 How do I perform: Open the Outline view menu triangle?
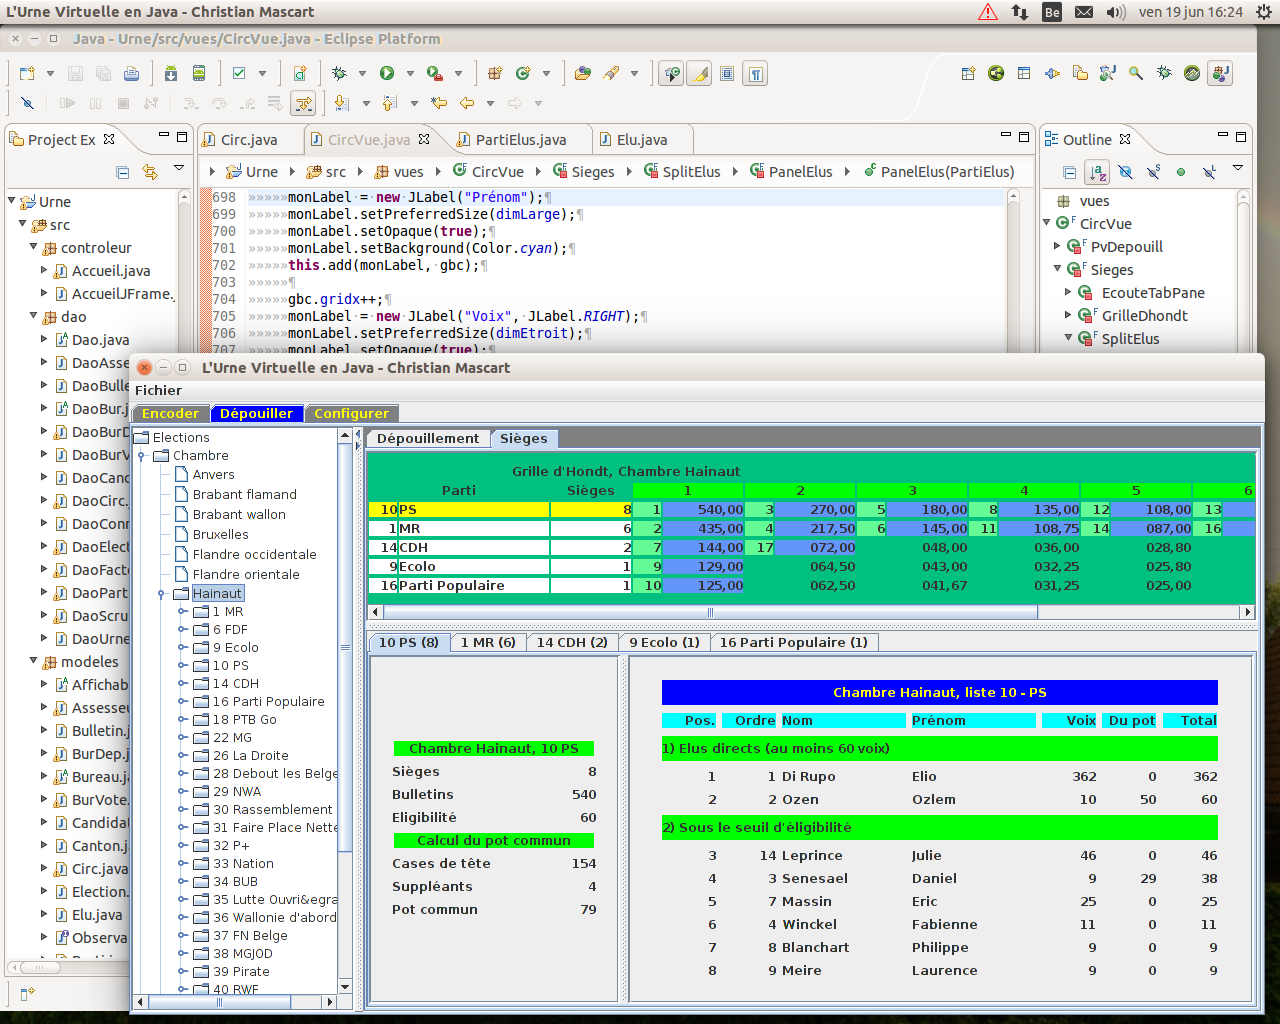click(x=1237, y=168)
